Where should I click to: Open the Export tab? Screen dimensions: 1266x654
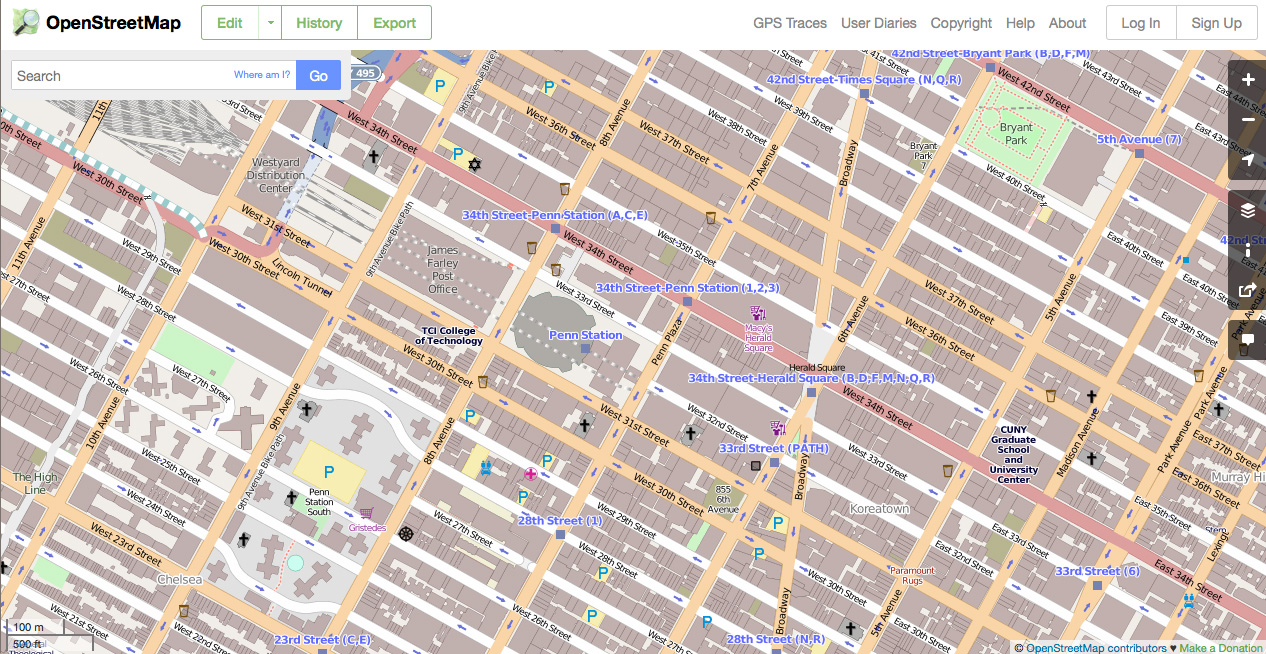(x=393, y=21)
